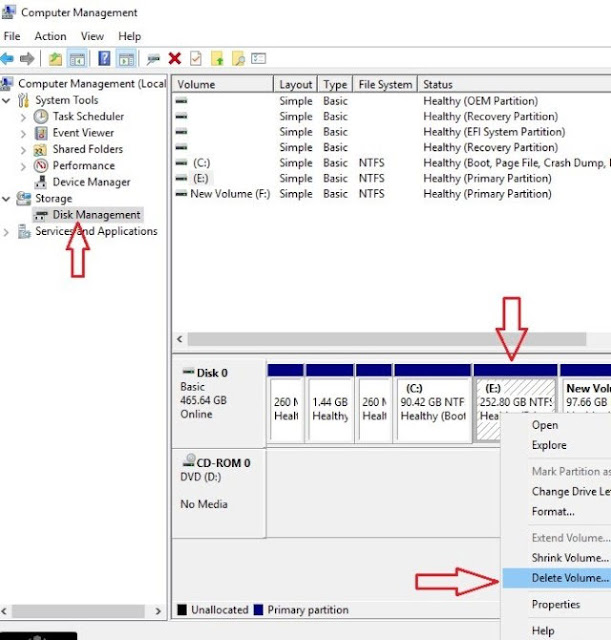Screen dimensions: 611x640
Task: Open Help via the blue question mark icon
Action: click(104, 58)
